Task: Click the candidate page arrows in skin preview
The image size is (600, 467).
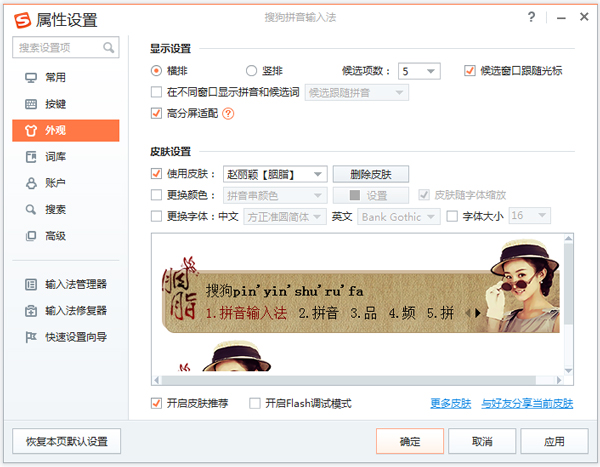Action: click(x=473, y=313)
